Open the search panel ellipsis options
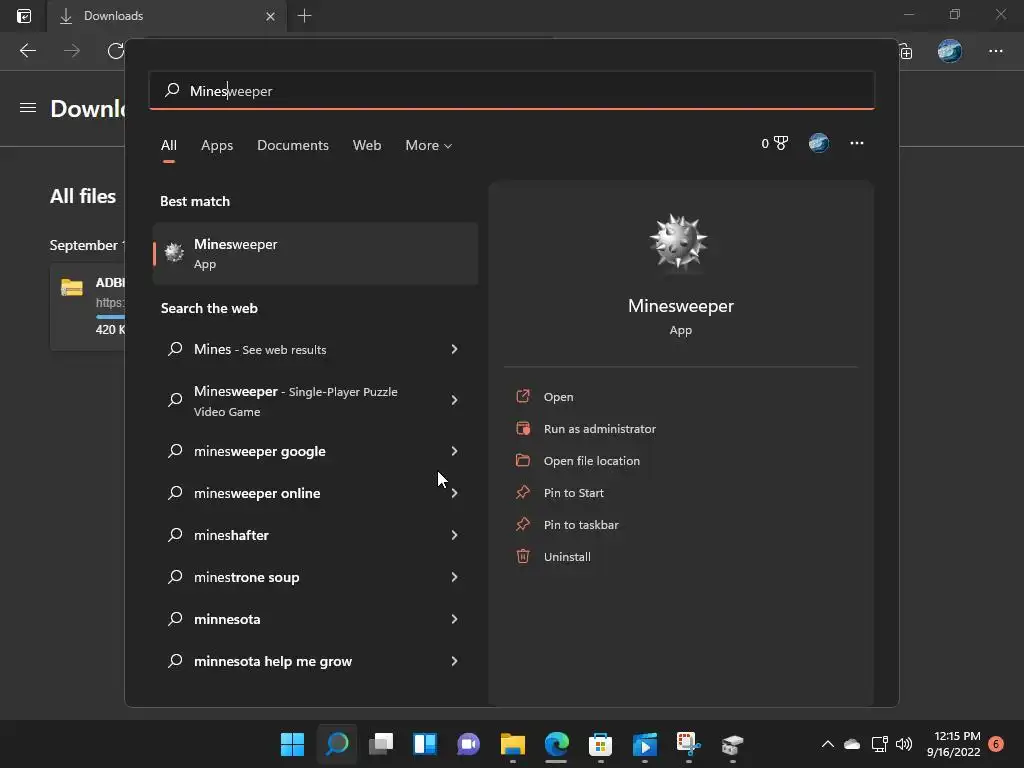The width and height of the screenshot is (1024, 768). pyautogui.click(x=857, y=143)
